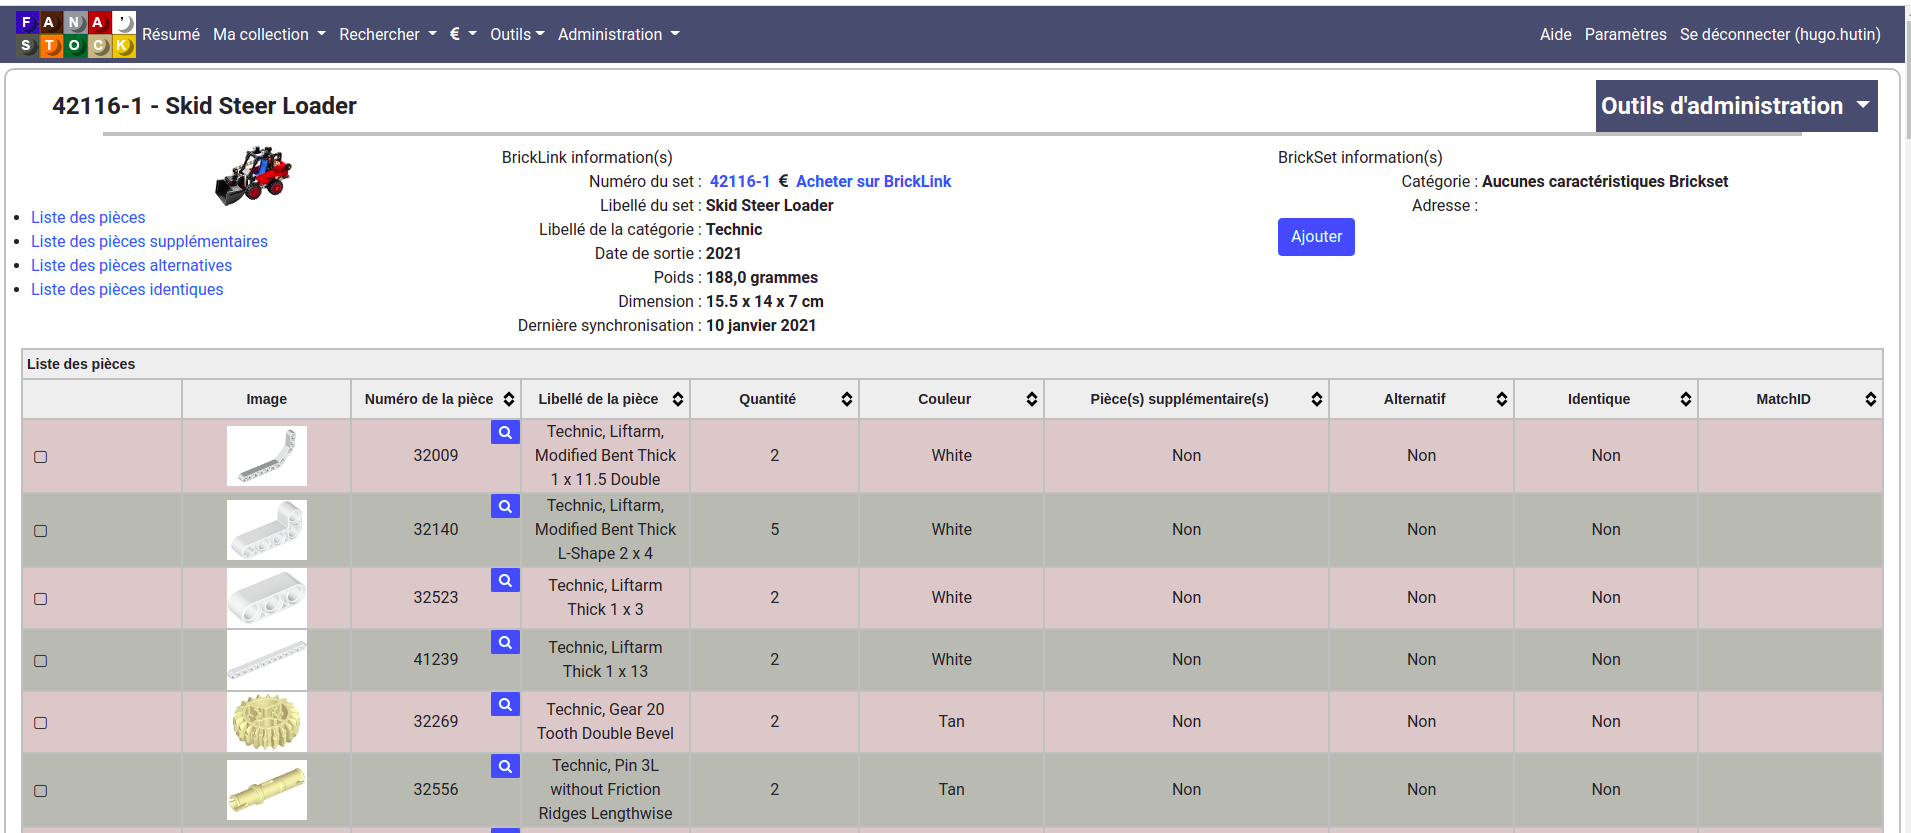Open the Aide page

coord(1555,34)
